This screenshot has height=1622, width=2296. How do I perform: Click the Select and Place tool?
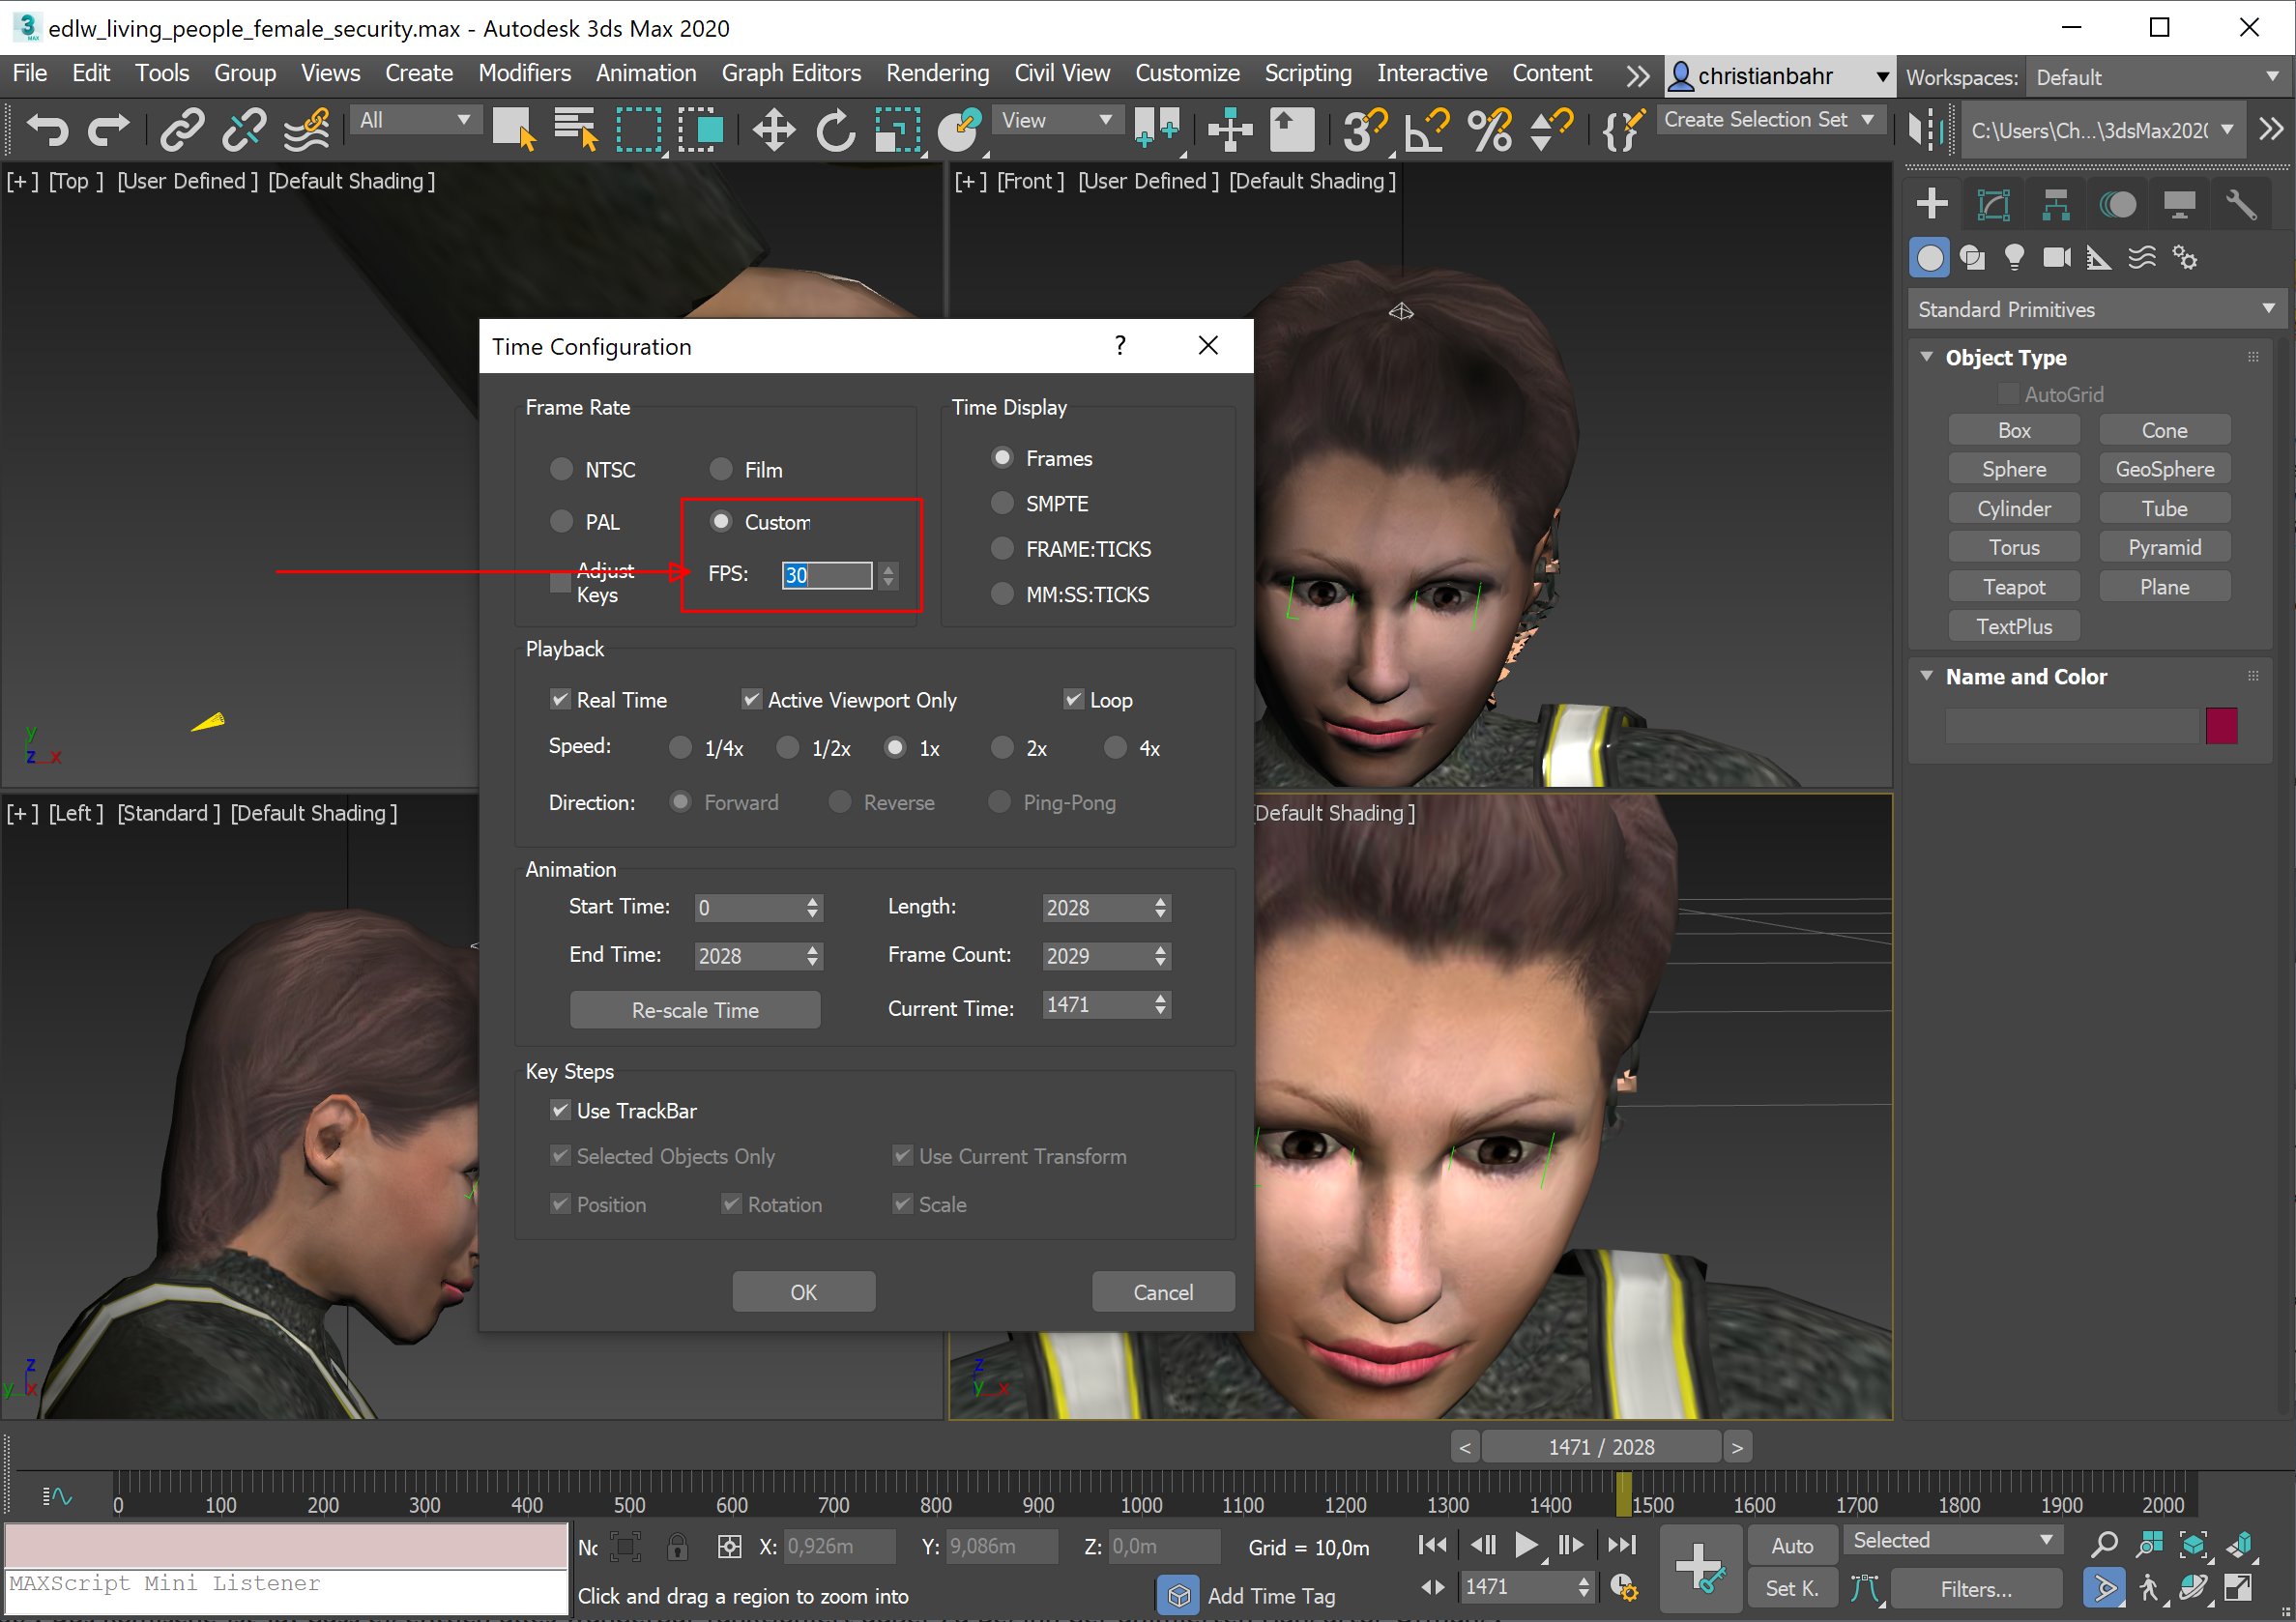960,131
